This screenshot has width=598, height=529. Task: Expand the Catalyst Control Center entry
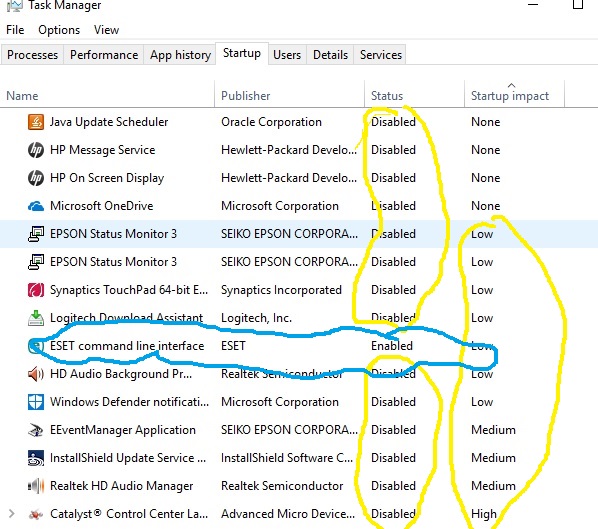[11, 514]
